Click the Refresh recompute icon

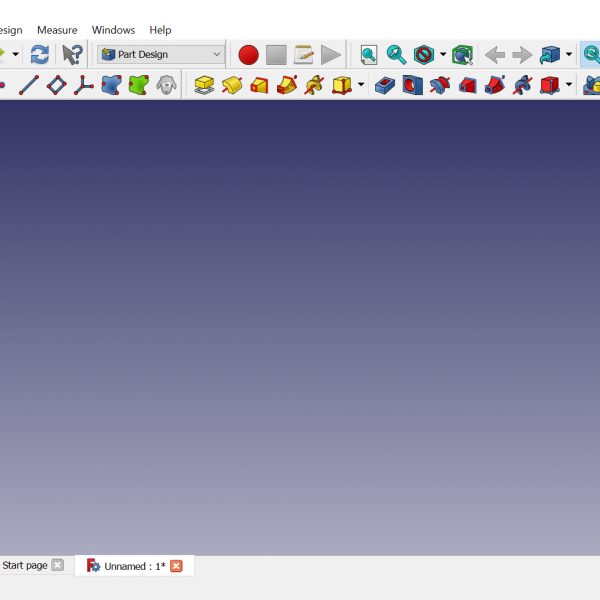click(39, 54)
